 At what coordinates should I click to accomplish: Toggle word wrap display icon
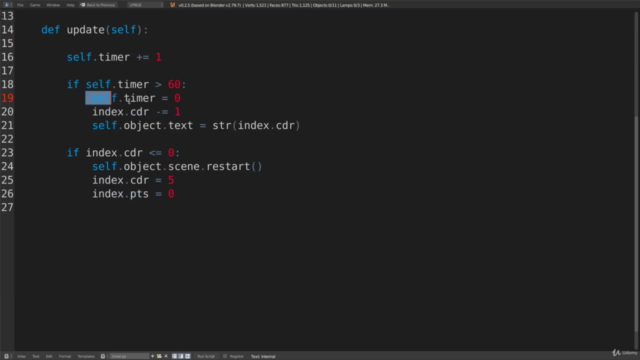(x=181, y=356)
